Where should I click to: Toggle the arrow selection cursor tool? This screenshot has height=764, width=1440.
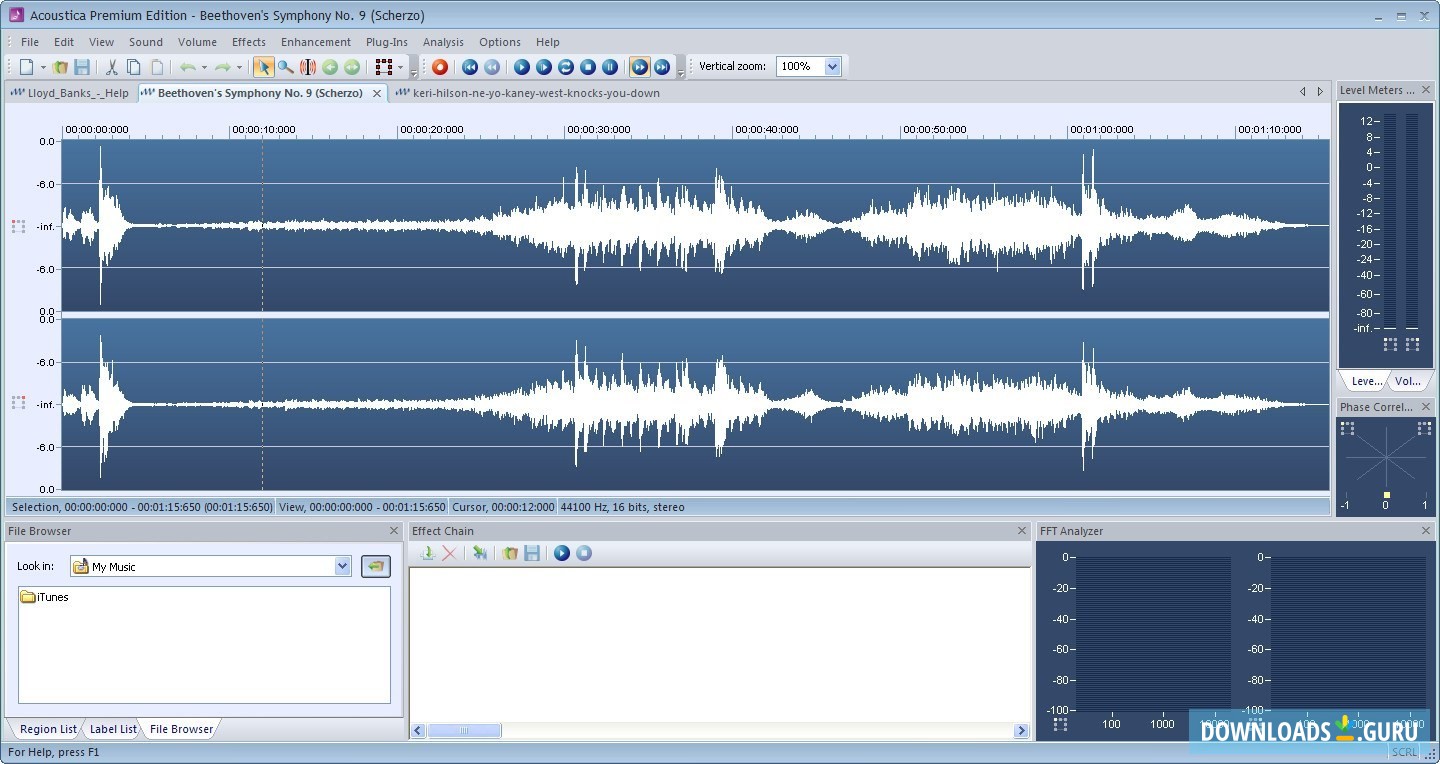click(x=263, y=67)
